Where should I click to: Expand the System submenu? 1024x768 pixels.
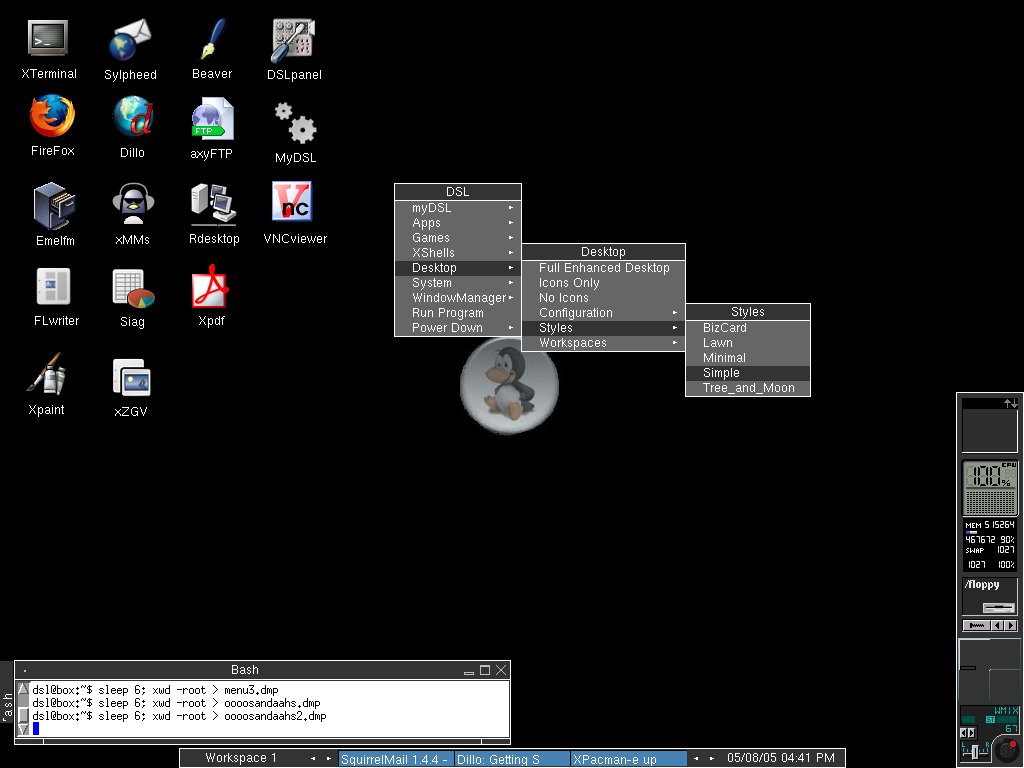[458, 283]
